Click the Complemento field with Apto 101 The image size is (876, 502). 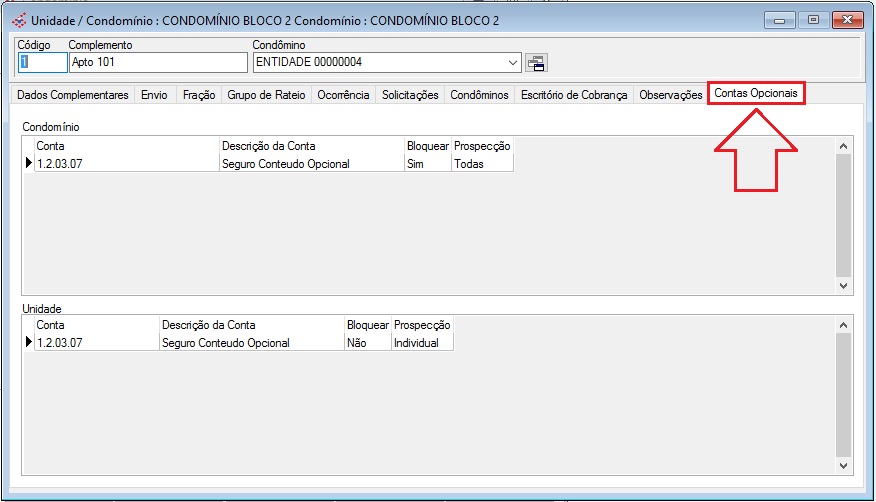coord(157,63)
